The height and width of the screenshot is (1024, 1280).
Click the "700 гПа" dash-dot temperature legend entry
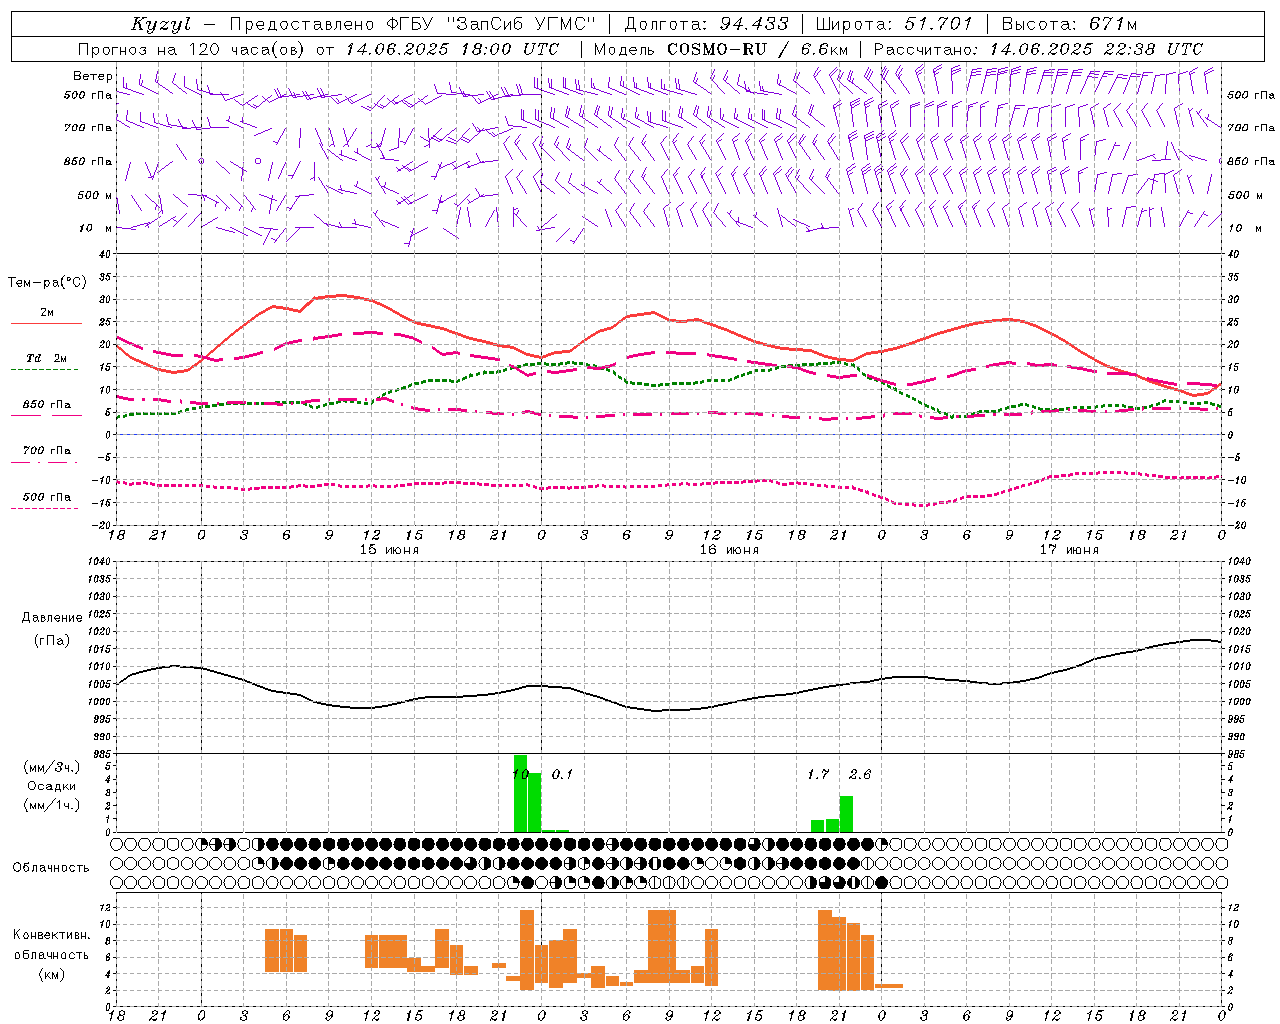(47, 451)
